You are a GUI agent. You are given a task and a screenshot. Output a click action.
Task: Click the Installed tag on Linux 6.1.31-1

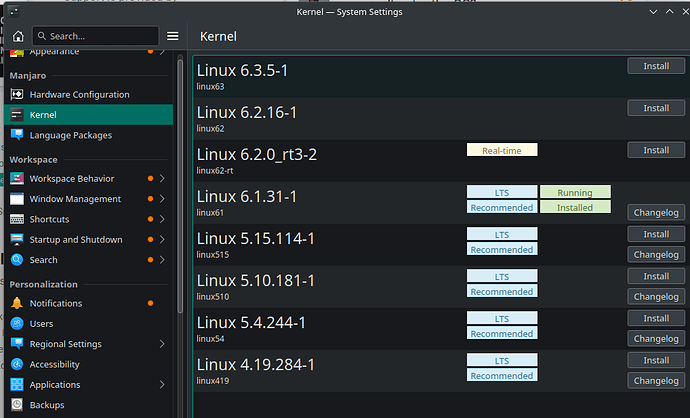click(575, 207)
